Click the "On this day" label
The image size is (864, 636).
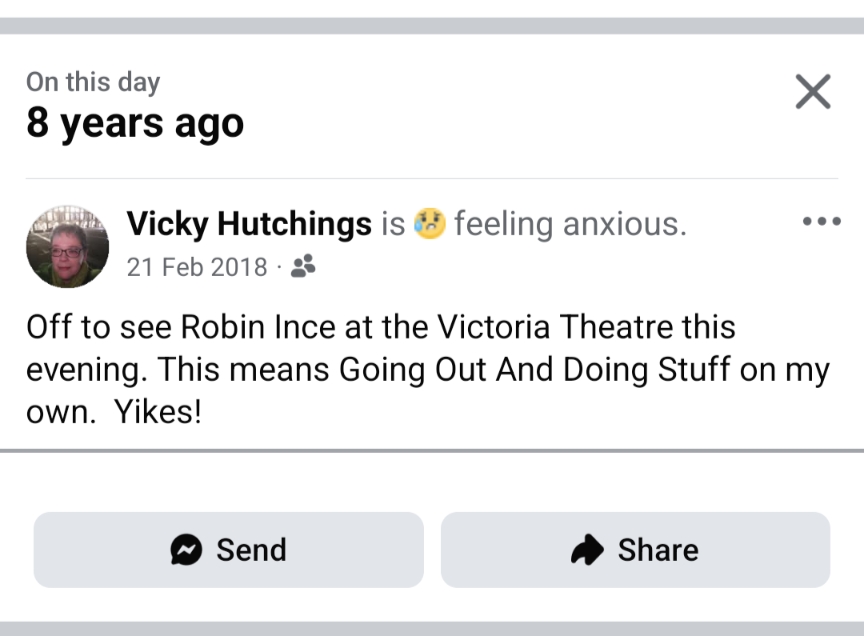(93, 82)
